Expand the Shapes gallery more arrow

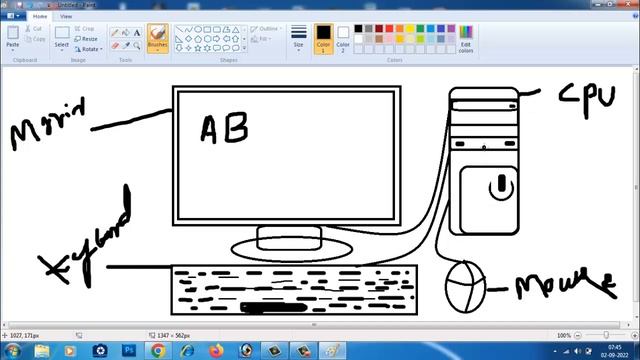click(244, 48)
